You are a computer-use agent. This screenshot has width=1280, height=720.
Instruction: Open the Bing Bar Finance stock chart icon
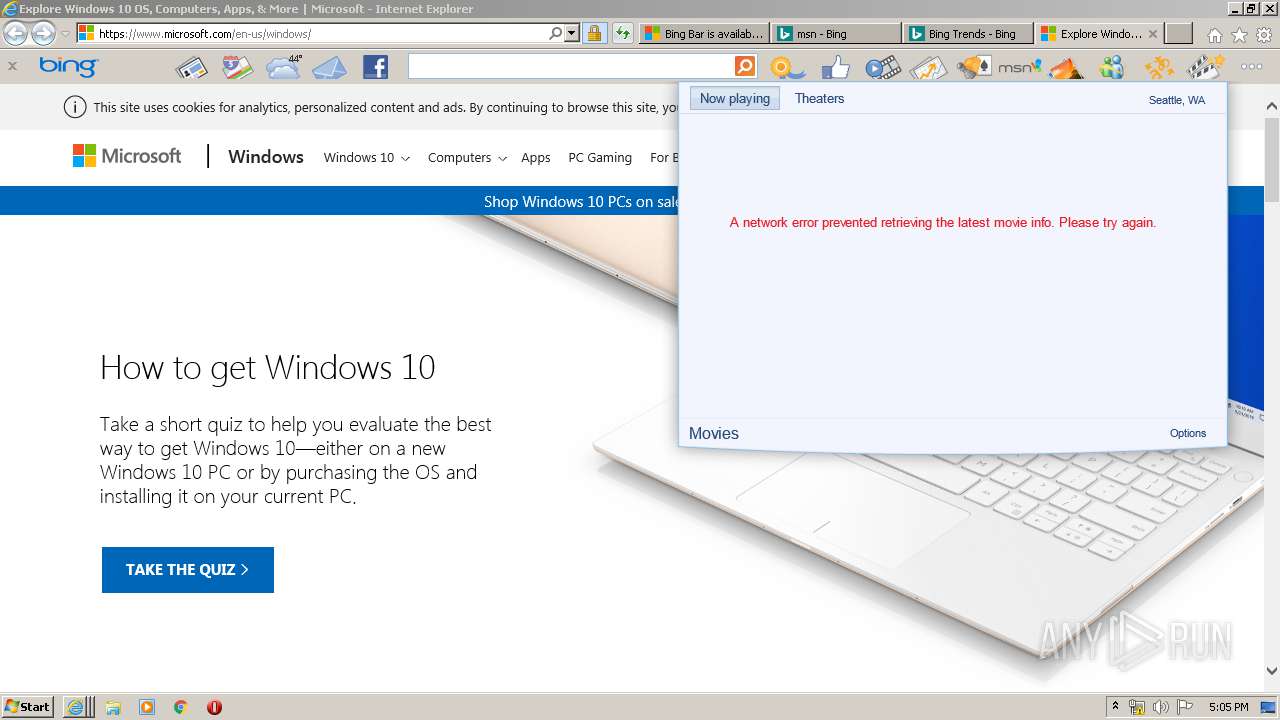928,68
